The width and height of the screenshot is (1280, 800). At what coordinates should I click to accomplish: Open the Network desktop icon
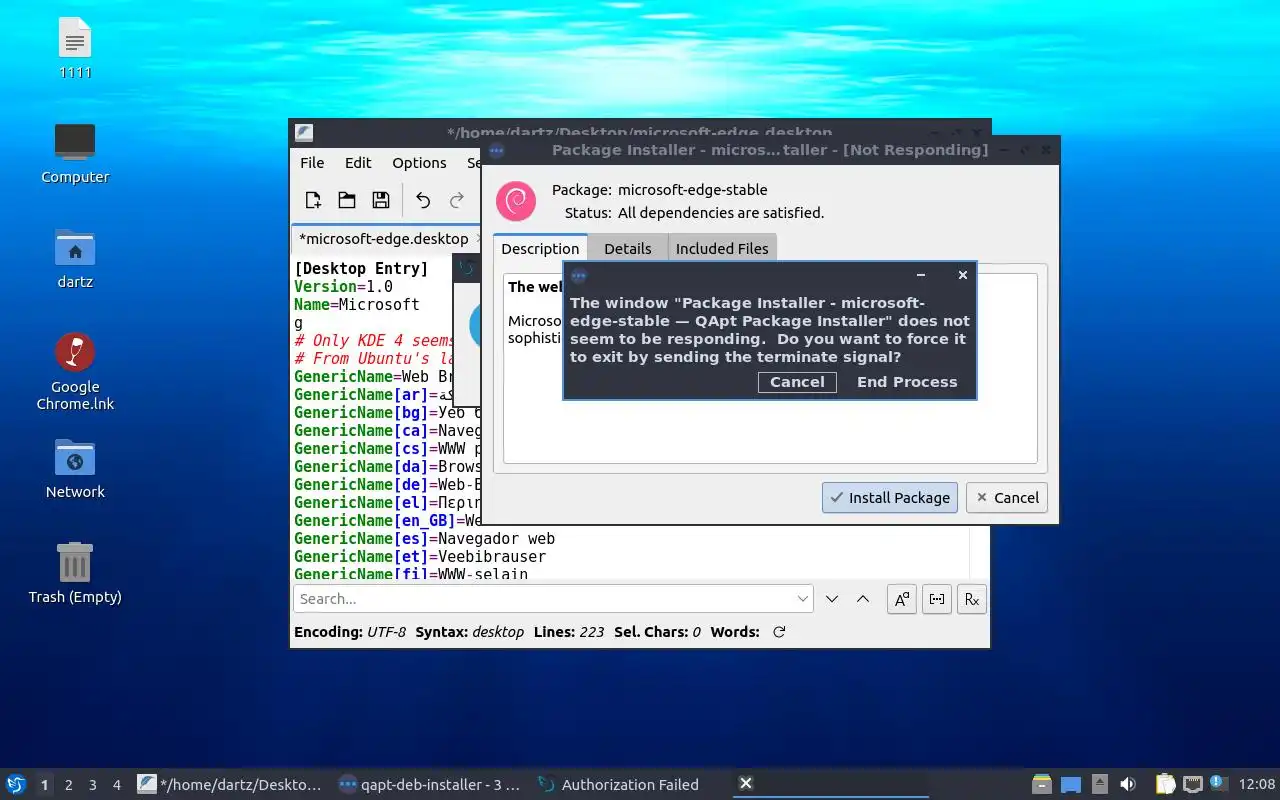[x=75, y=469]
